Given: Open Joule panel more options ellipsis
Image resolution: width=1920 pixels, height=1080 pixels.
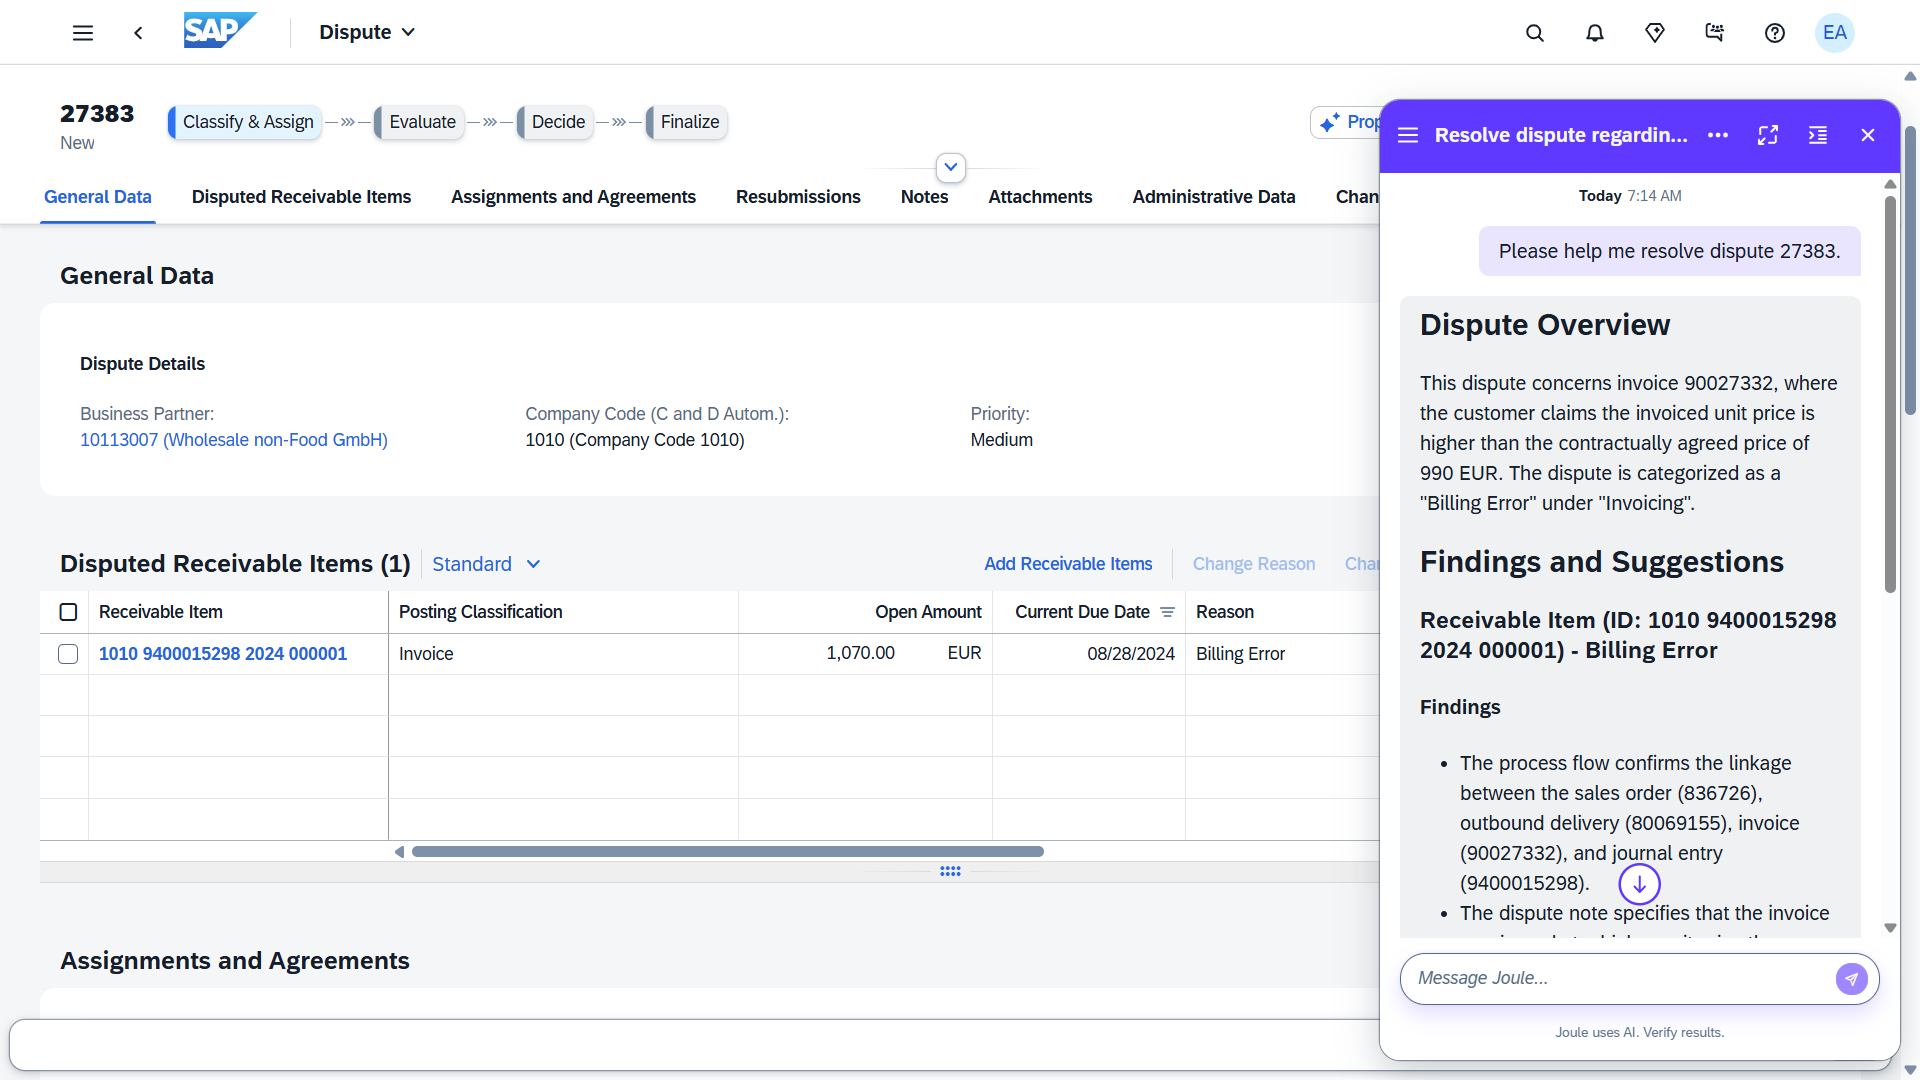Looking at the screenshot, I should click(x=1717, y=135).
